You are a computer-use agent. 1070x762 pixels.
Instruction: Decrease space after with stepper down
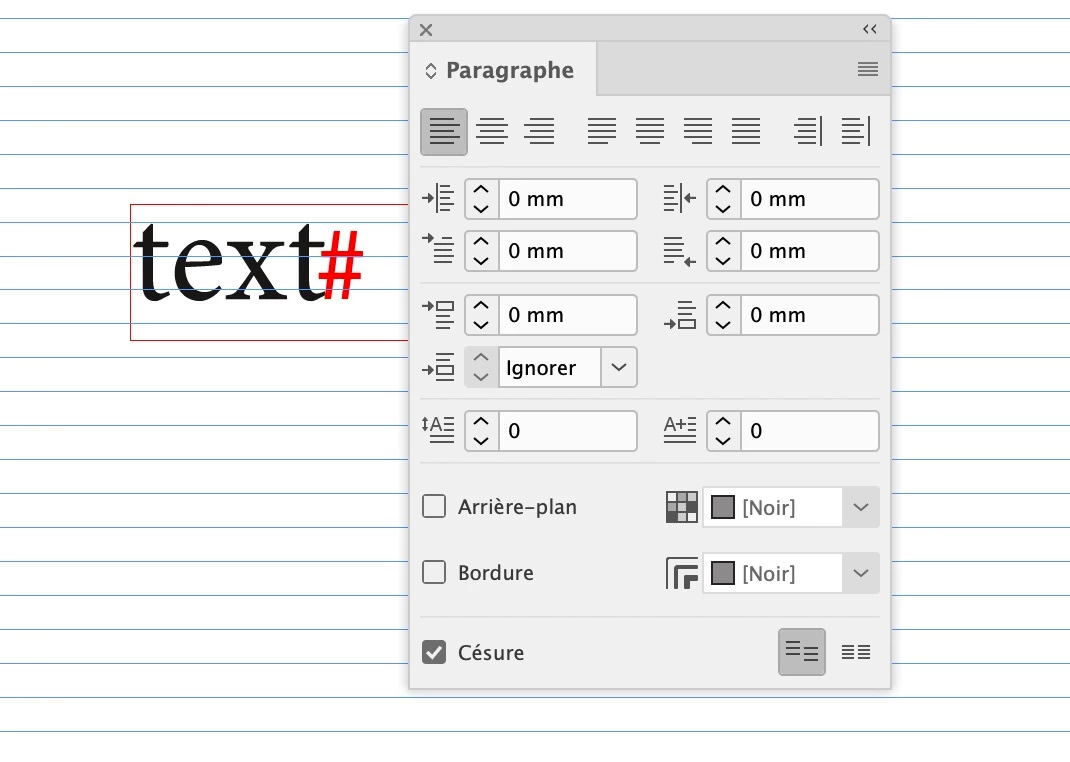point(723,324)
